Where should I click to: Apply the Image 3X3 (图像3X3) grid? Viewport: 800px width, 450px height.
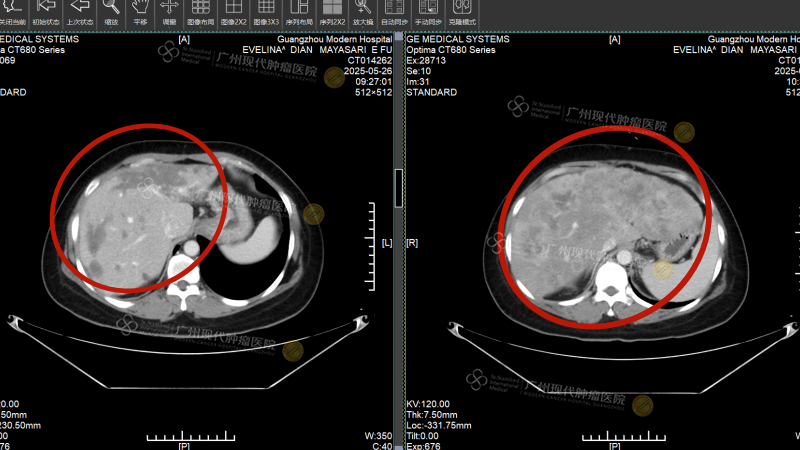[x=267, y=10]
